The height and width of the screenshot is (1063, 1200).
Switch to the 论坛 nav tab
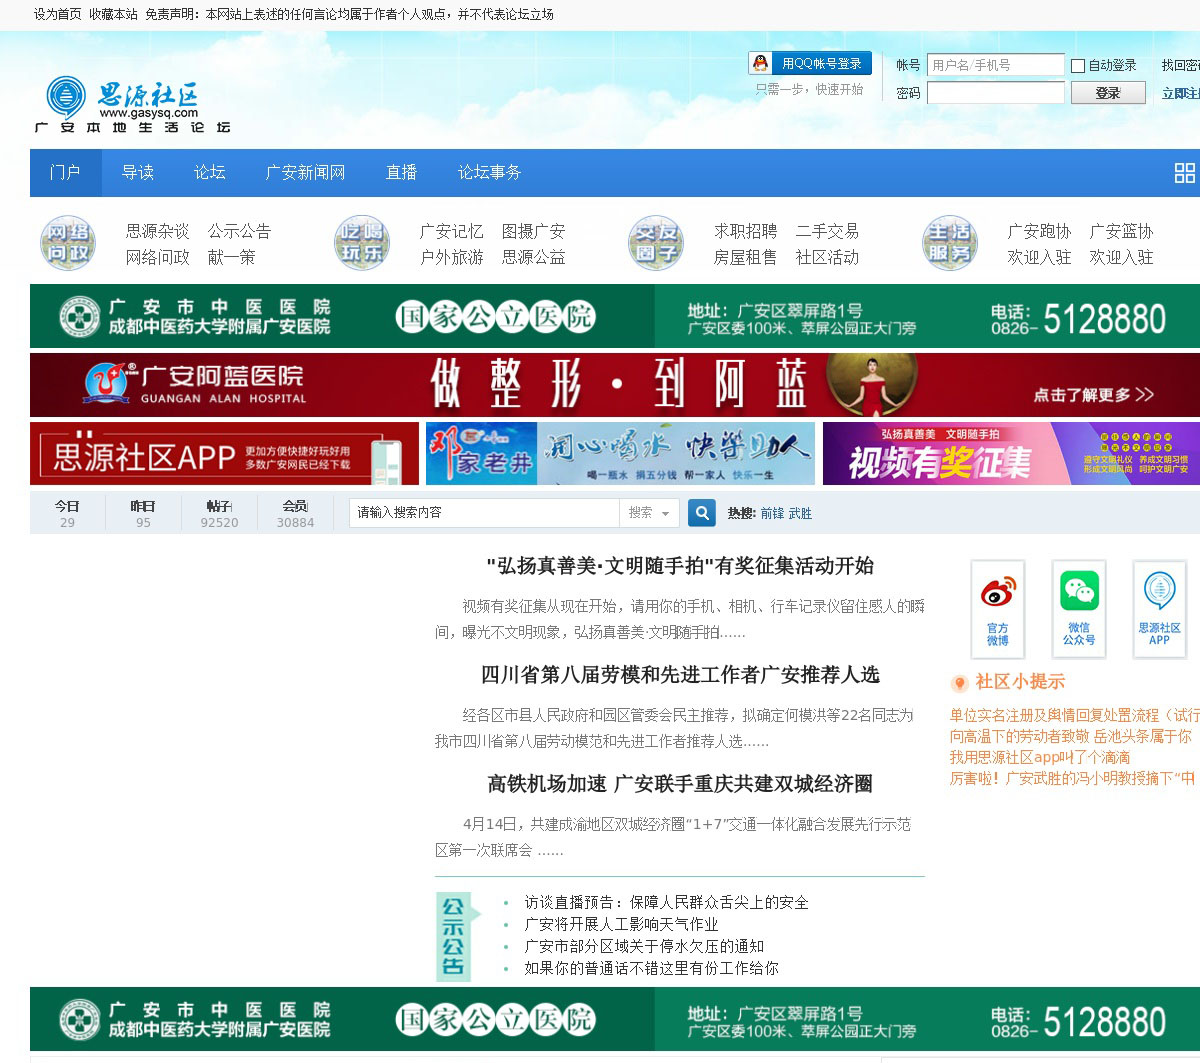pyautogui.click(x=210, y=173)
